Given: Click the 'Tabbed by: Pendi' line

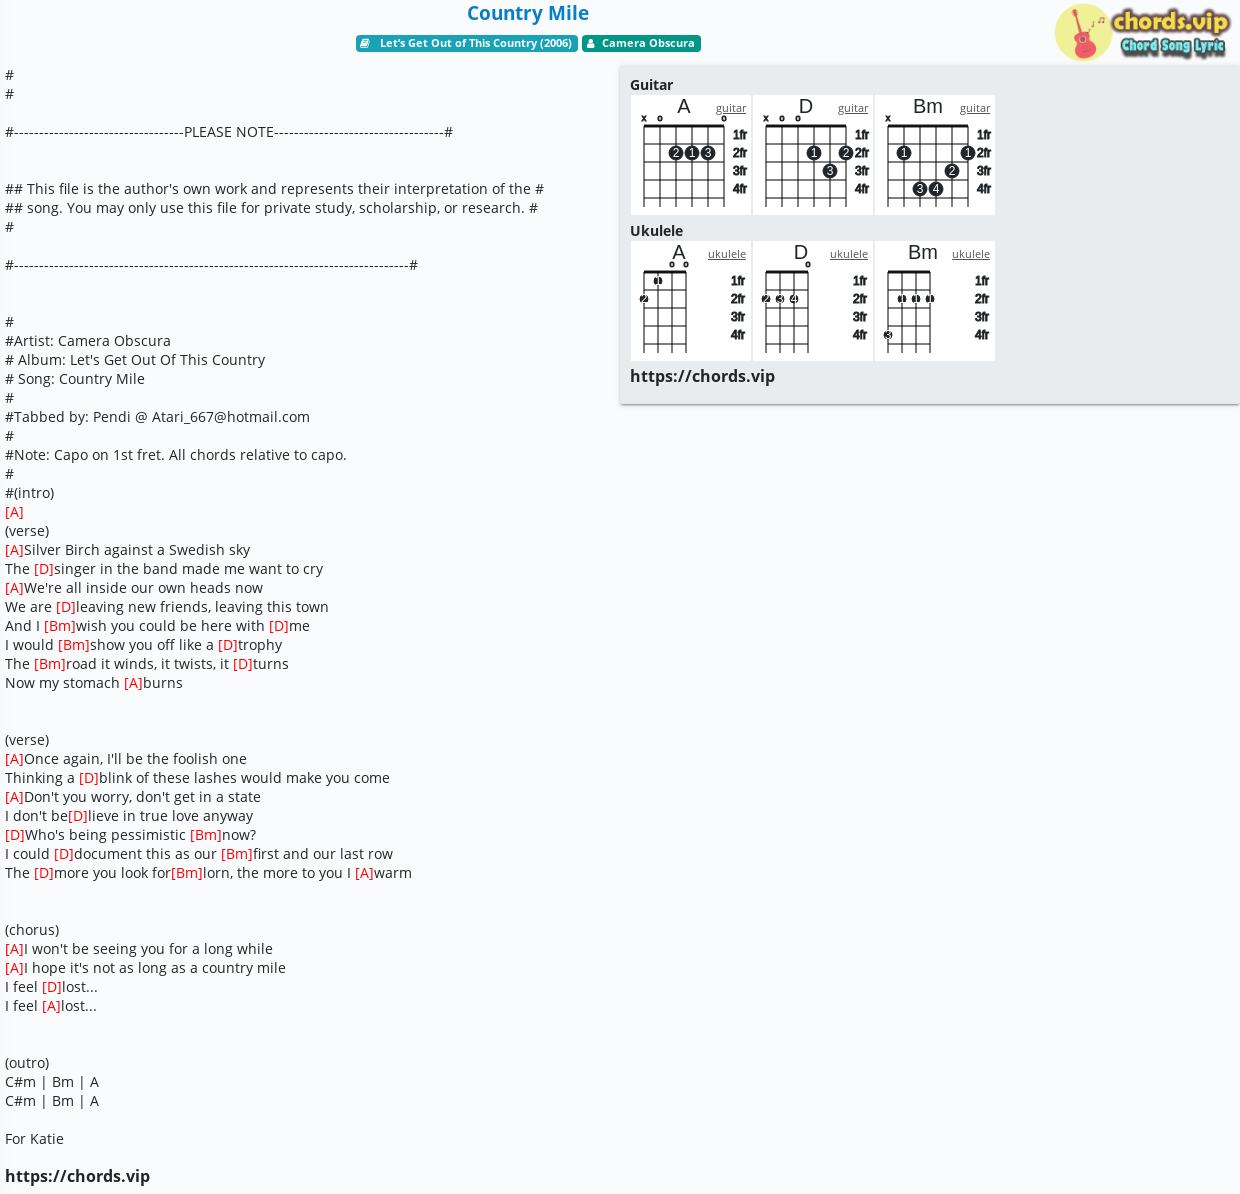Looking at the screenshot, I should tap(157, 417).
